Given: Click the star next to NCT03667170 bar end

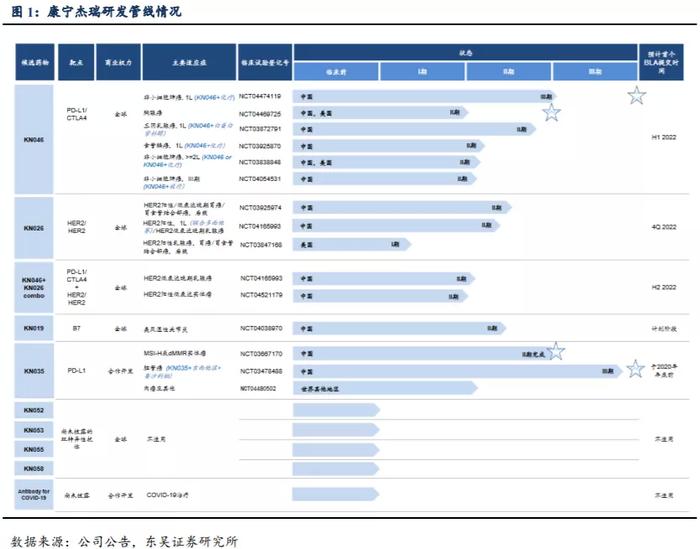Looking at the screenshot, I should tap(556, 351).
